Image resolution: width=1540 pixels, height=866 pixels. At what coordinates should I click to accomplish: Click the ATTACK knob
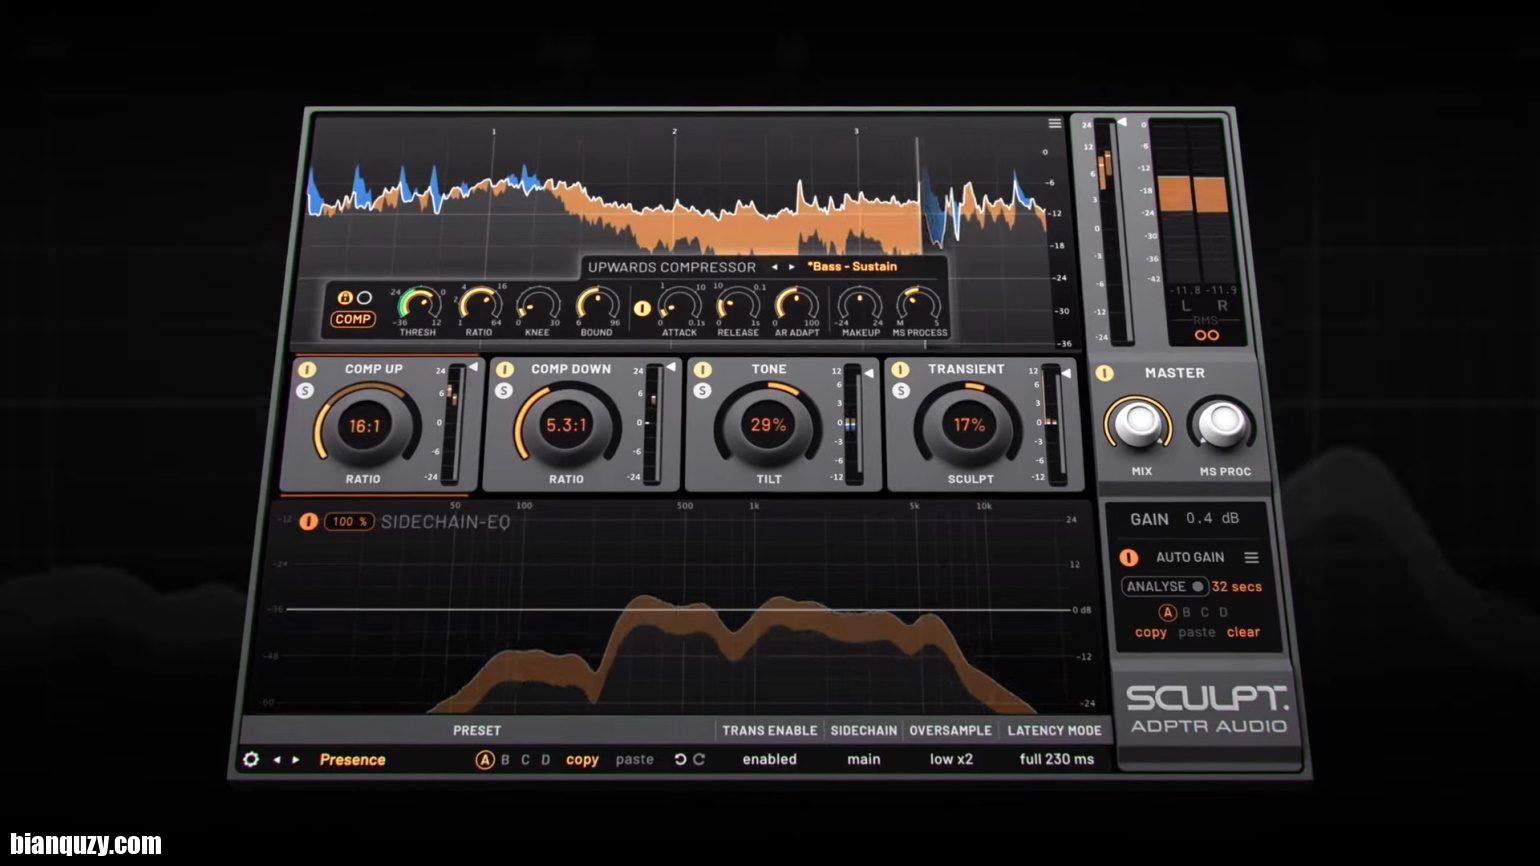pyautogui.click(x=680, y=304)
